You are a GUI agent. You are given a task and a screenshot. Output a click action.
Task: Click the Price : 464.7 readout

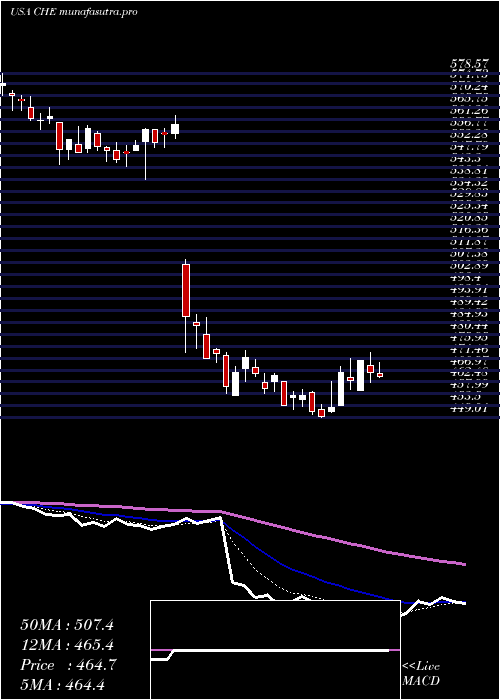click(68, 665)
